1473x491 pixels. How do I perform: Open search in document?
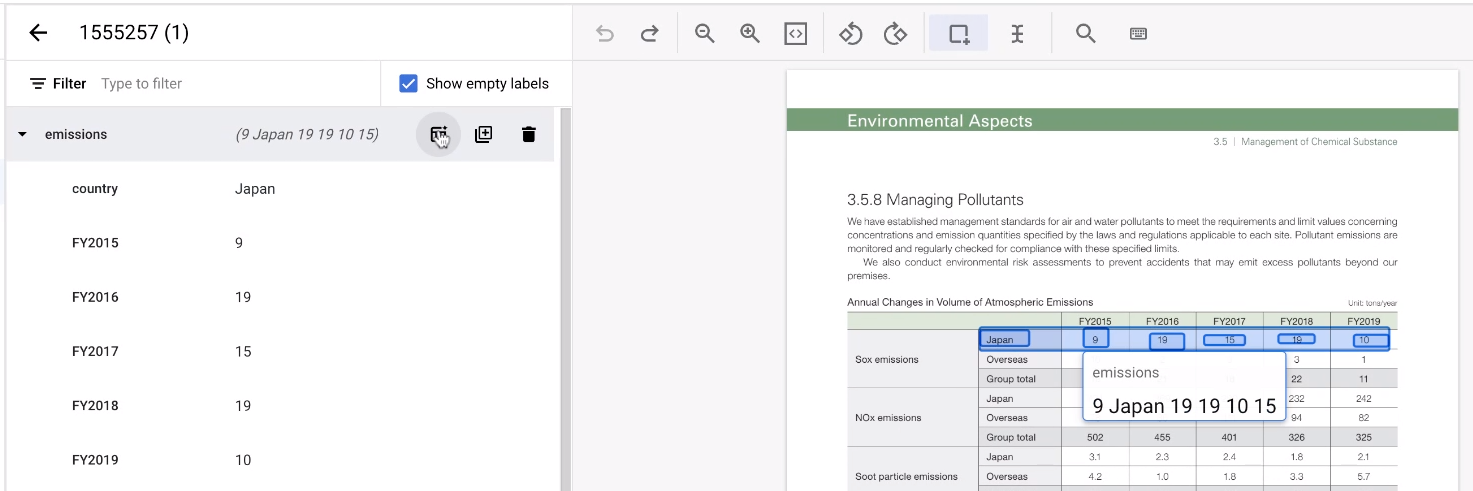pyautogui.click(x=1086, y=34)
